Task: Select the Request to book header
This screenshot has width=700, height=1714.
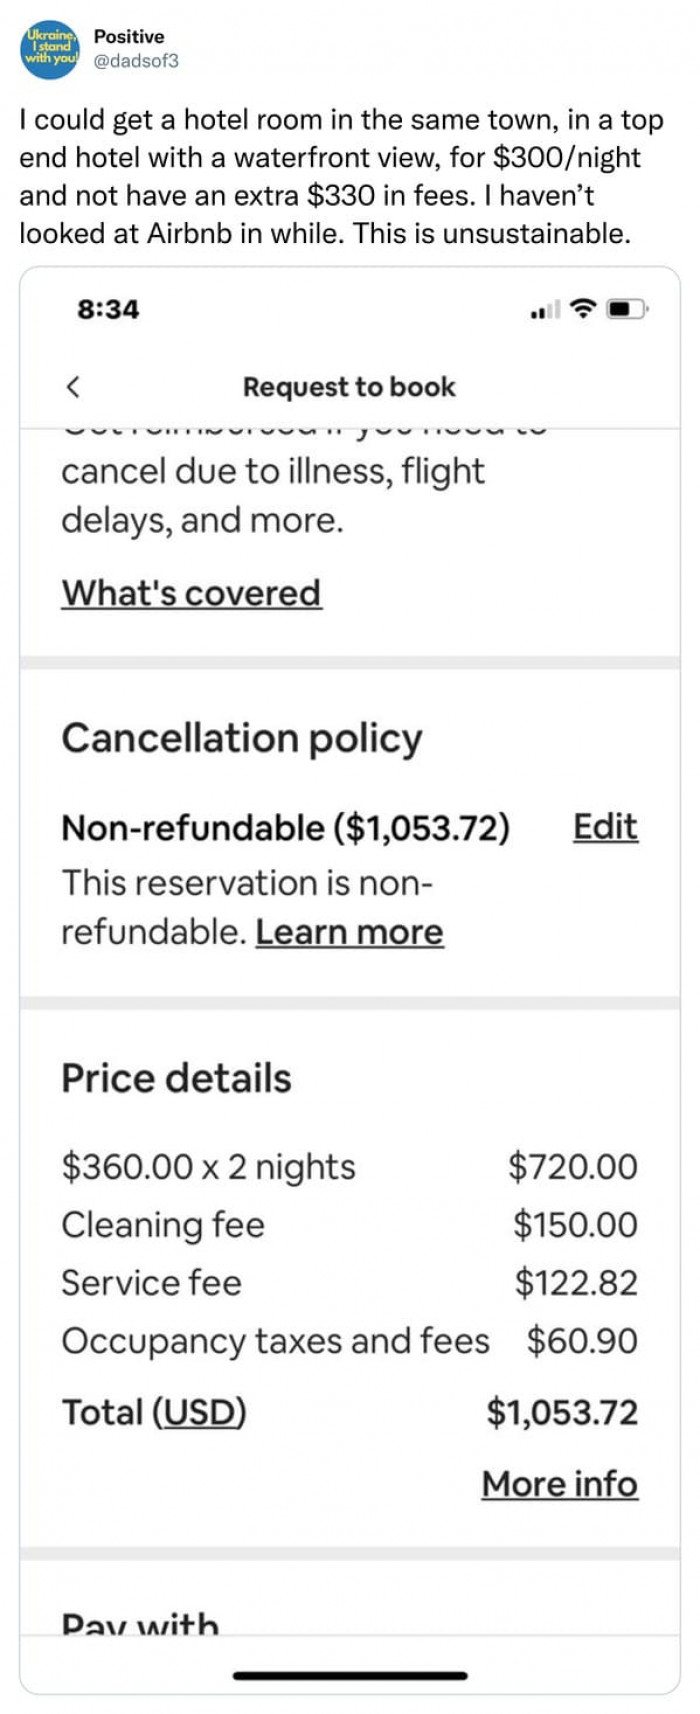Action: coord(349,386)
